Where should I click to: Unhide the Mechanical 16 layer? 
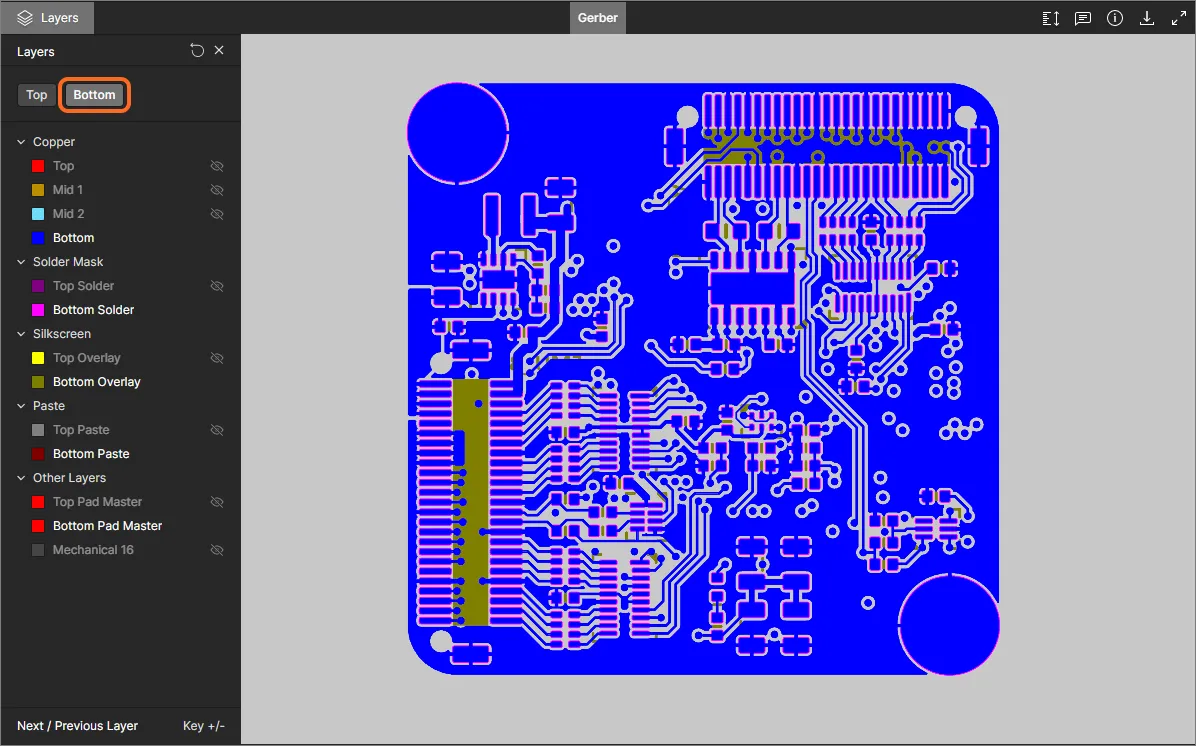[x=217, y=550]
